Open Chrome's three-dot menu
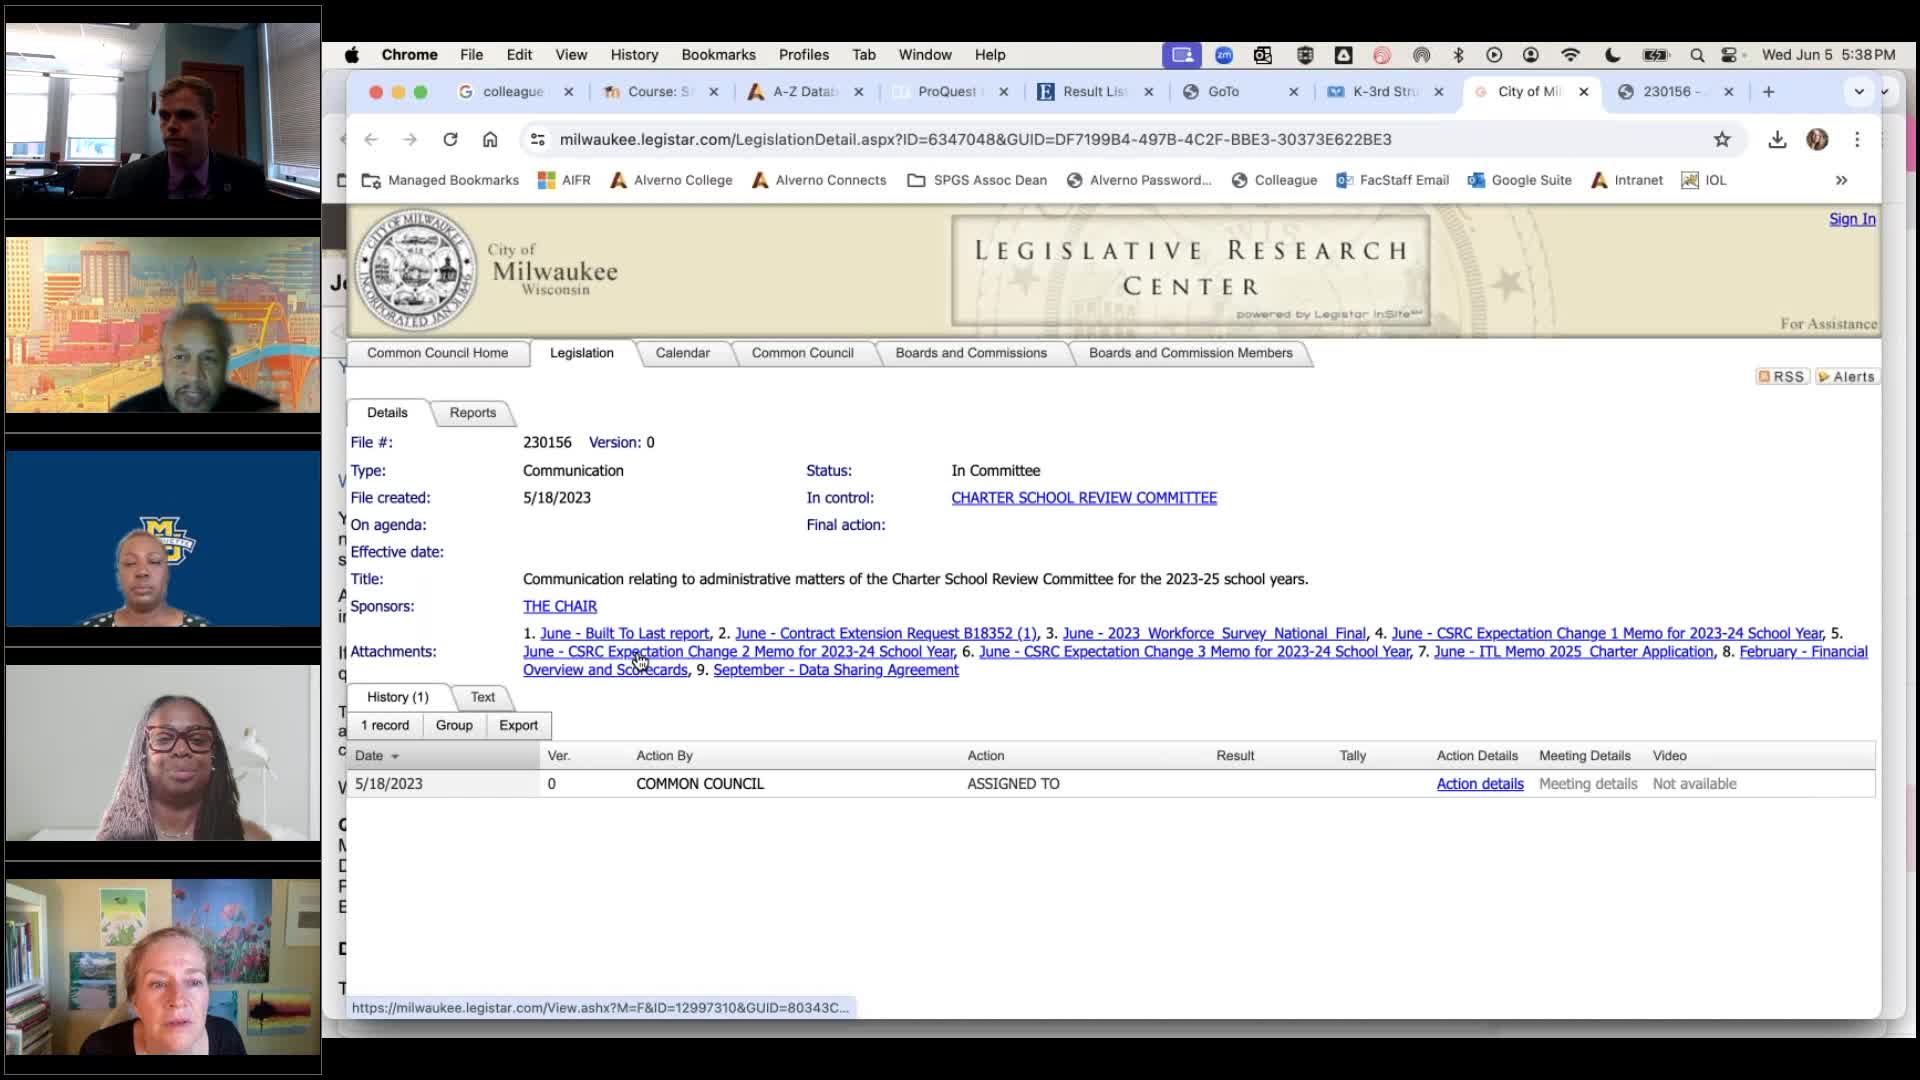Viewport: 1920px width, 1080px height. [x=1857, y=140]
